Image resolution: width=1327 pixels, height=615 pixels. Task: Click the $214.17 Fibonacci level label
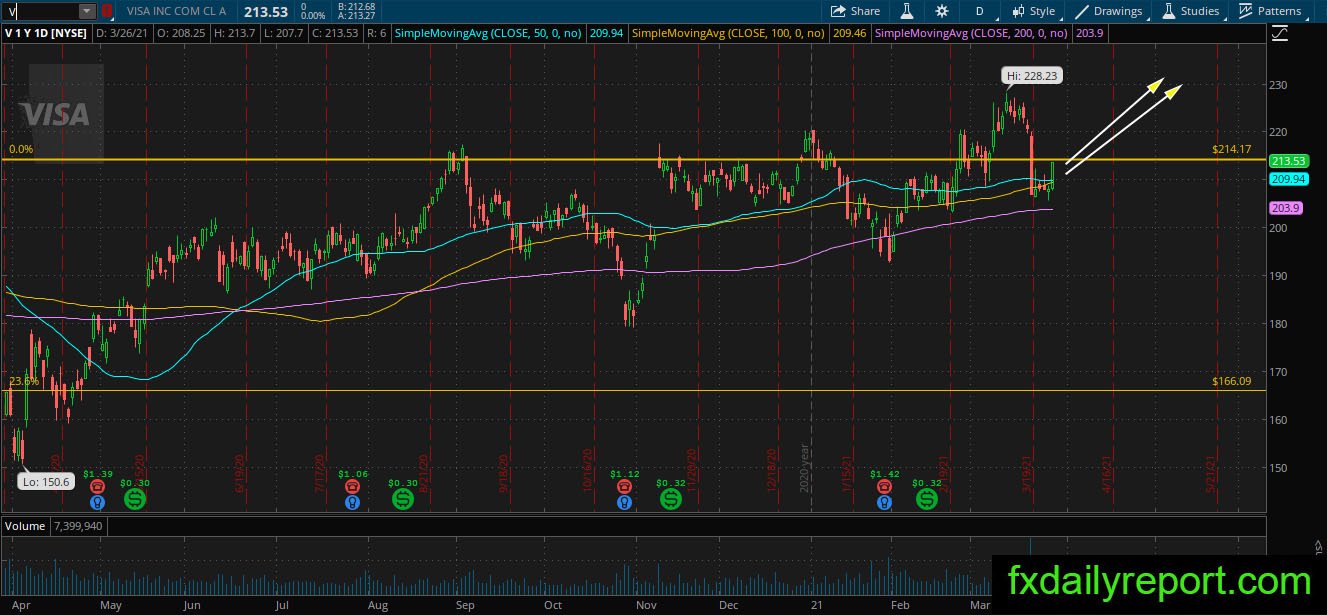[1231, 149]
